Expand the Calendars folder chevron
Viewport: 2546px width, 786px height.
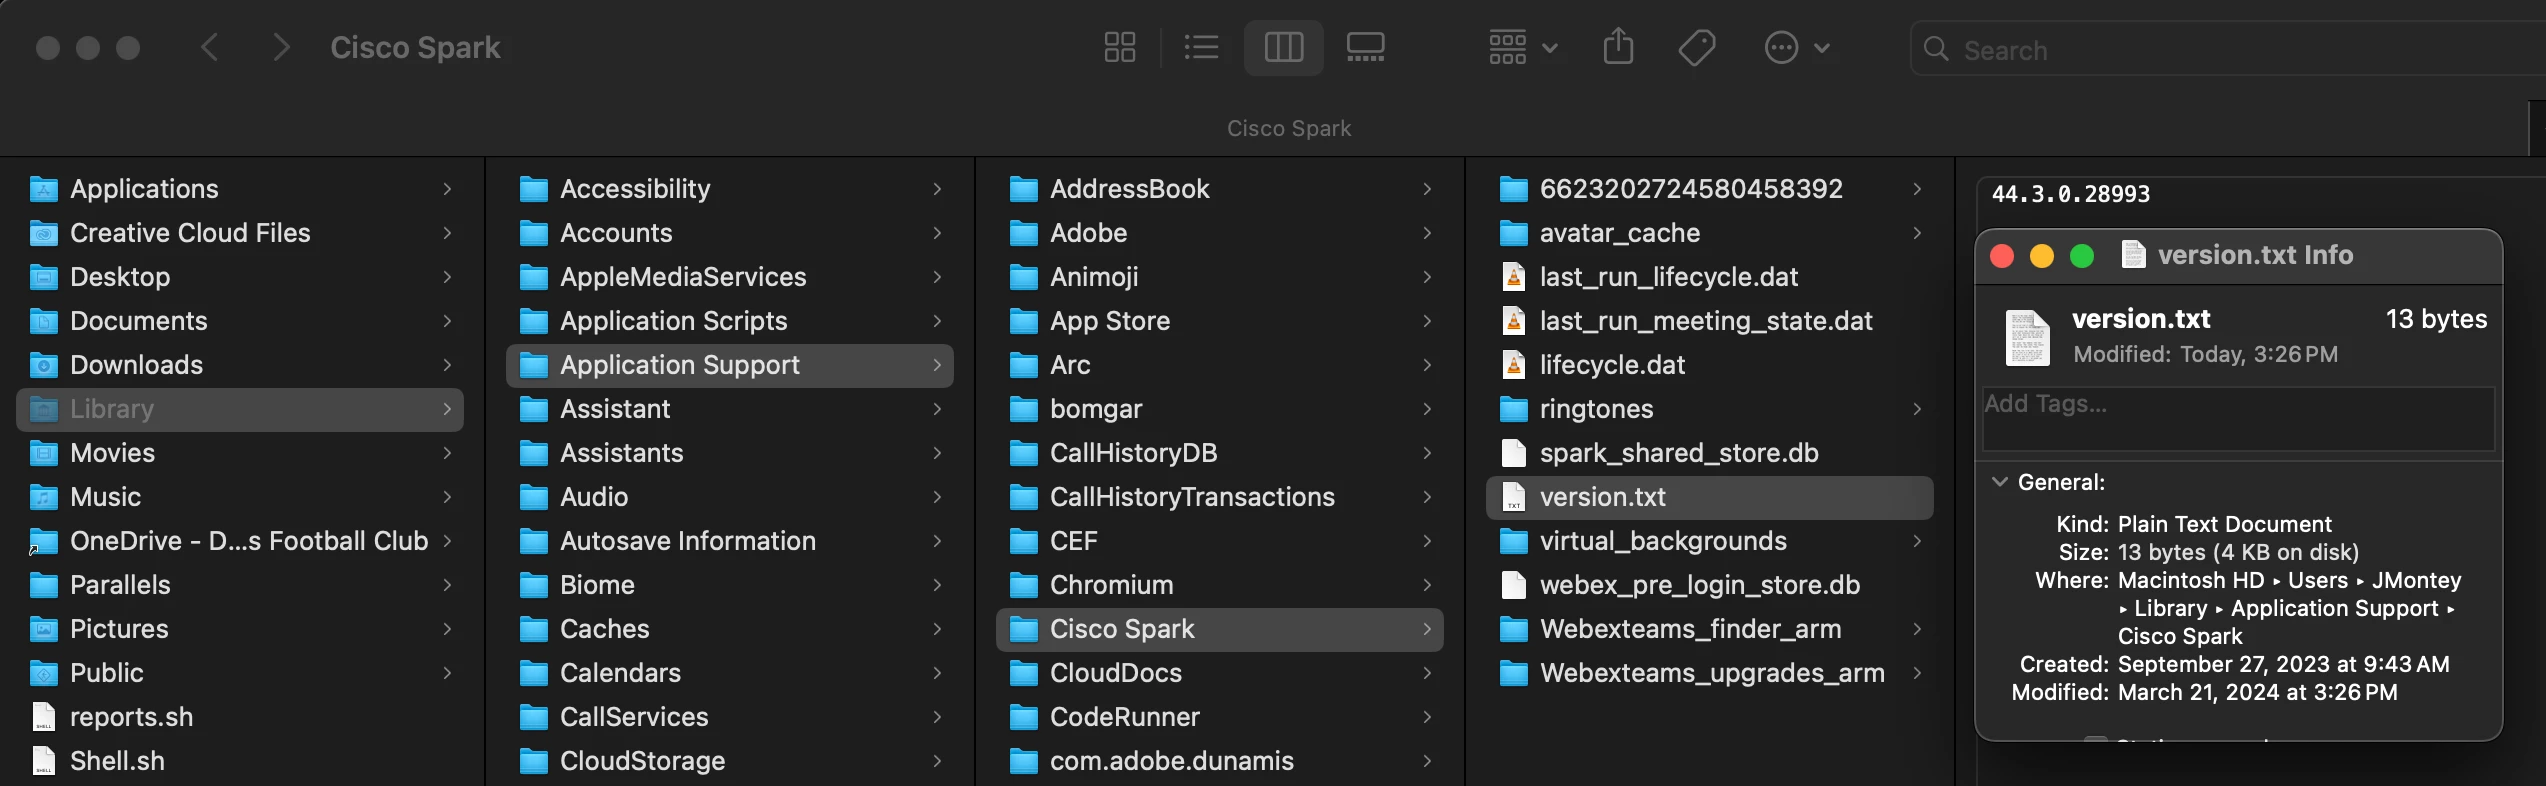point(937,673)
